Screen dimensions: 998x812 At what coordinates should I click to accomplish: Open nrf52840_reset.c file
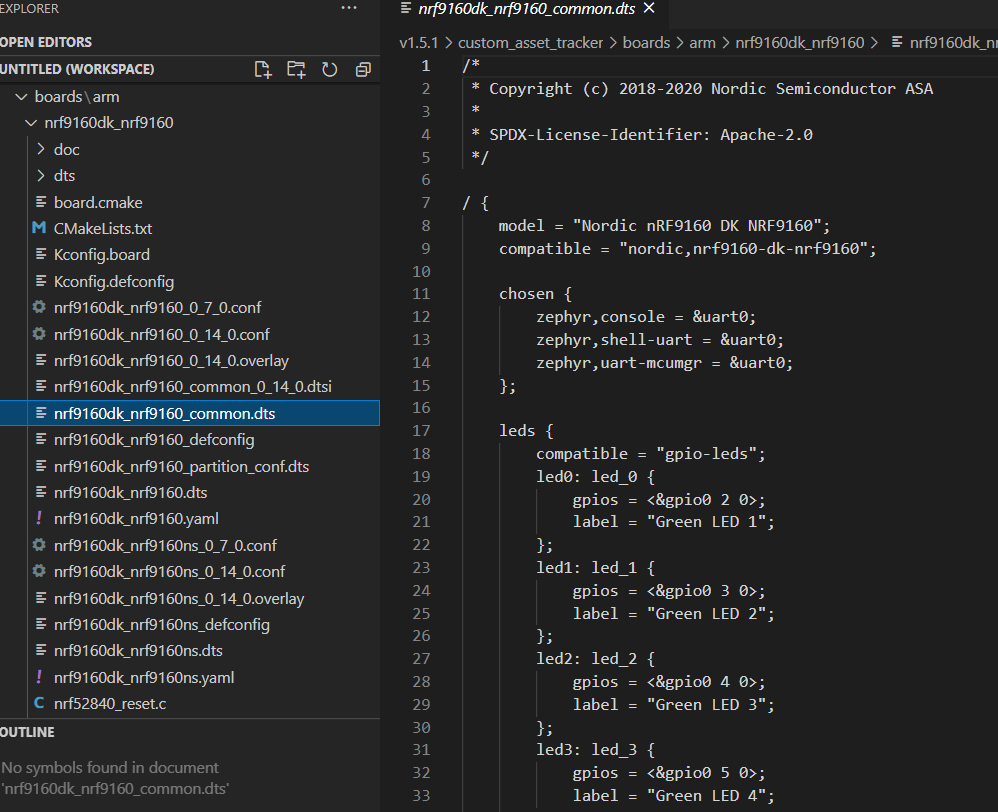click(x=110, y=704)
